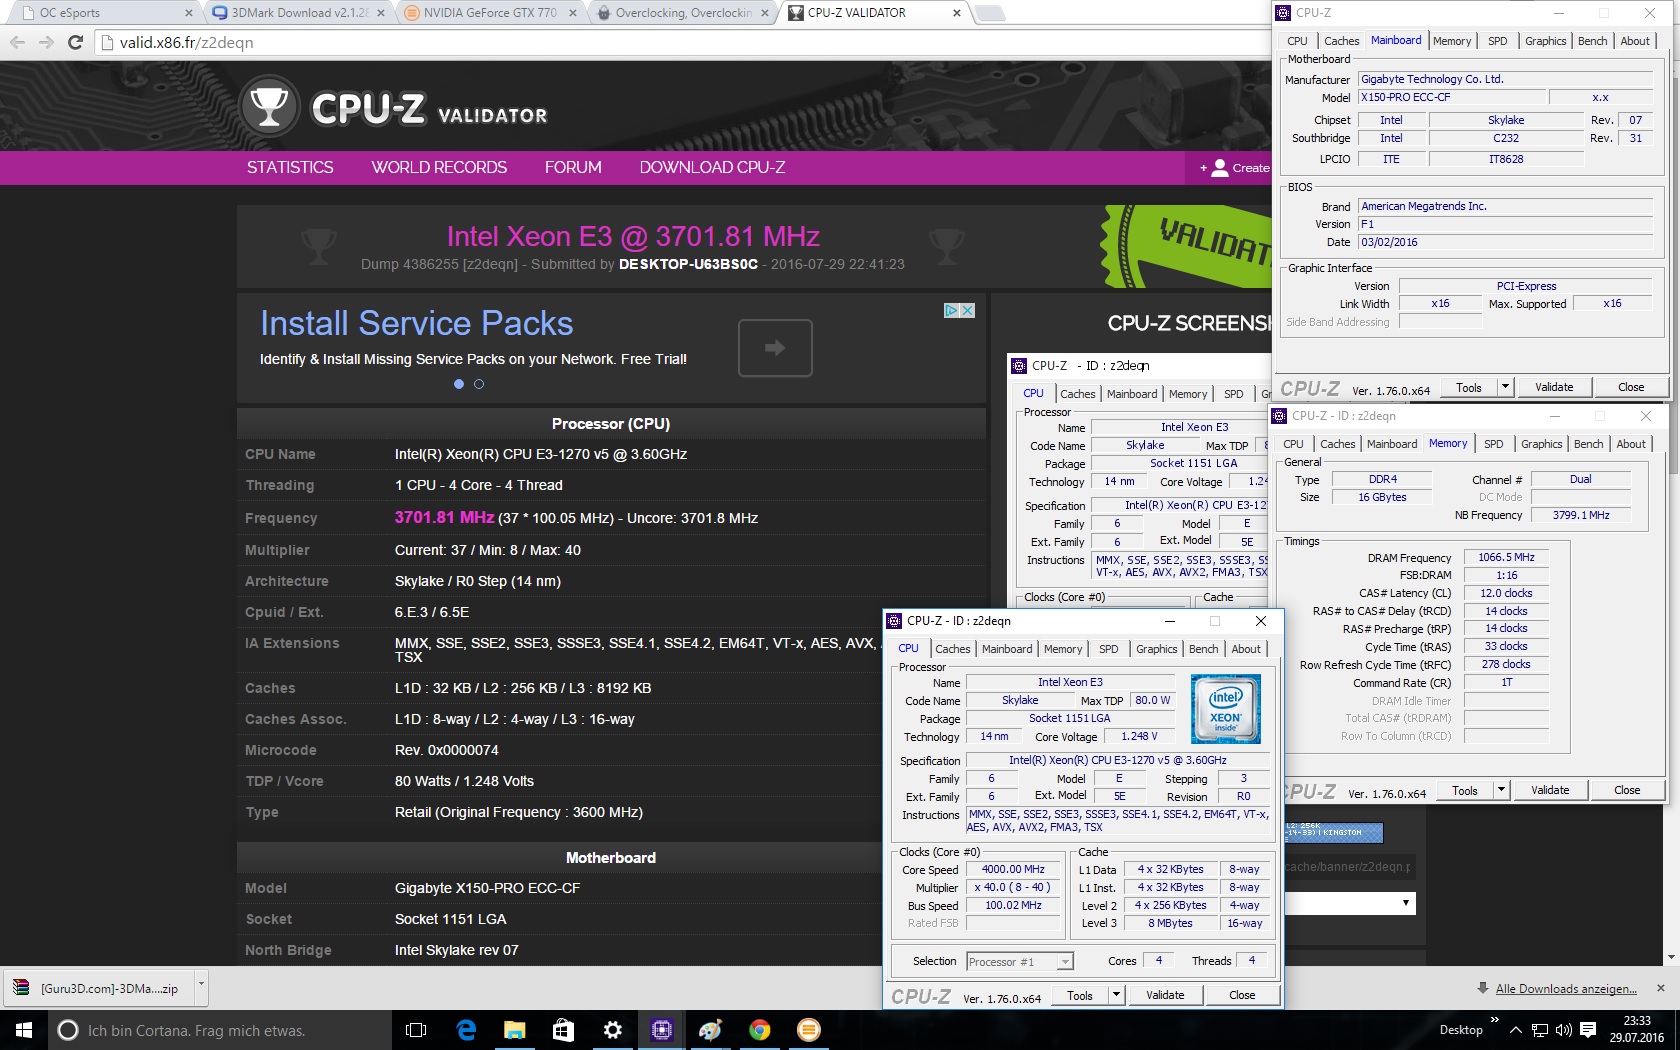Open Caches tab in front CPU-Z window

[952, 649]
